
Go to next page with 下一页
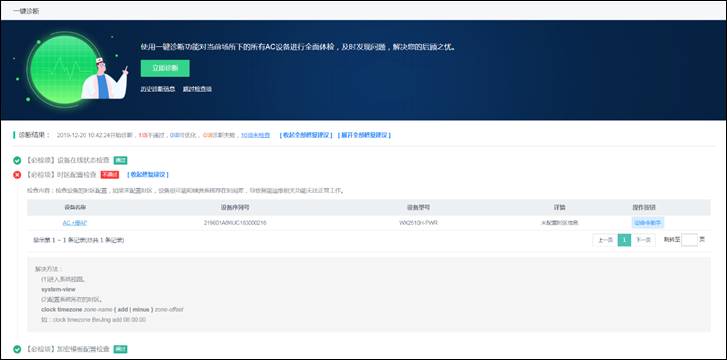click(x=643, y=240)
